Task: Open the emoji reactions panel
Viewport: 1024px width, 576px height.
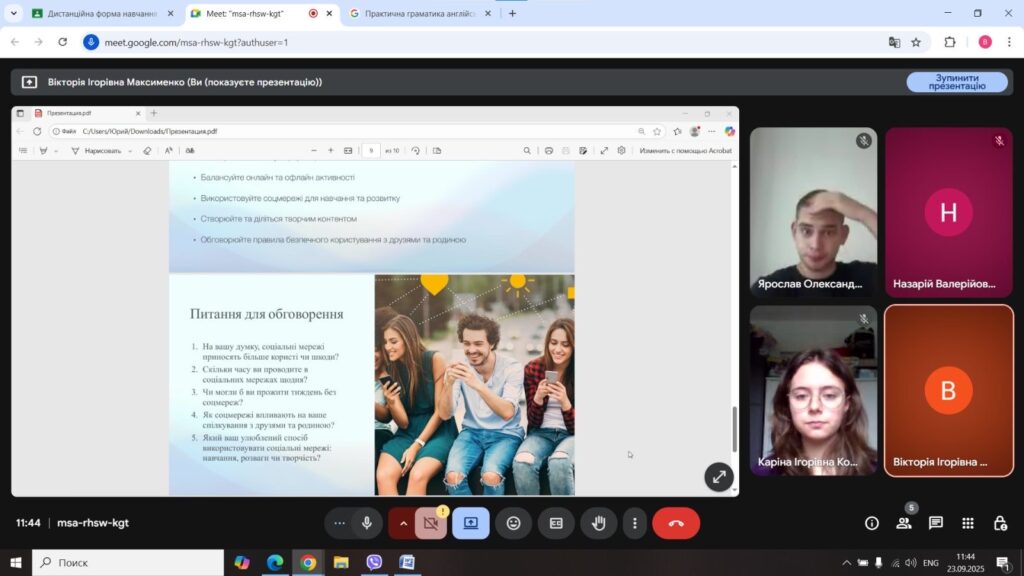Action: pyautogui.click(x=513, y=523)
